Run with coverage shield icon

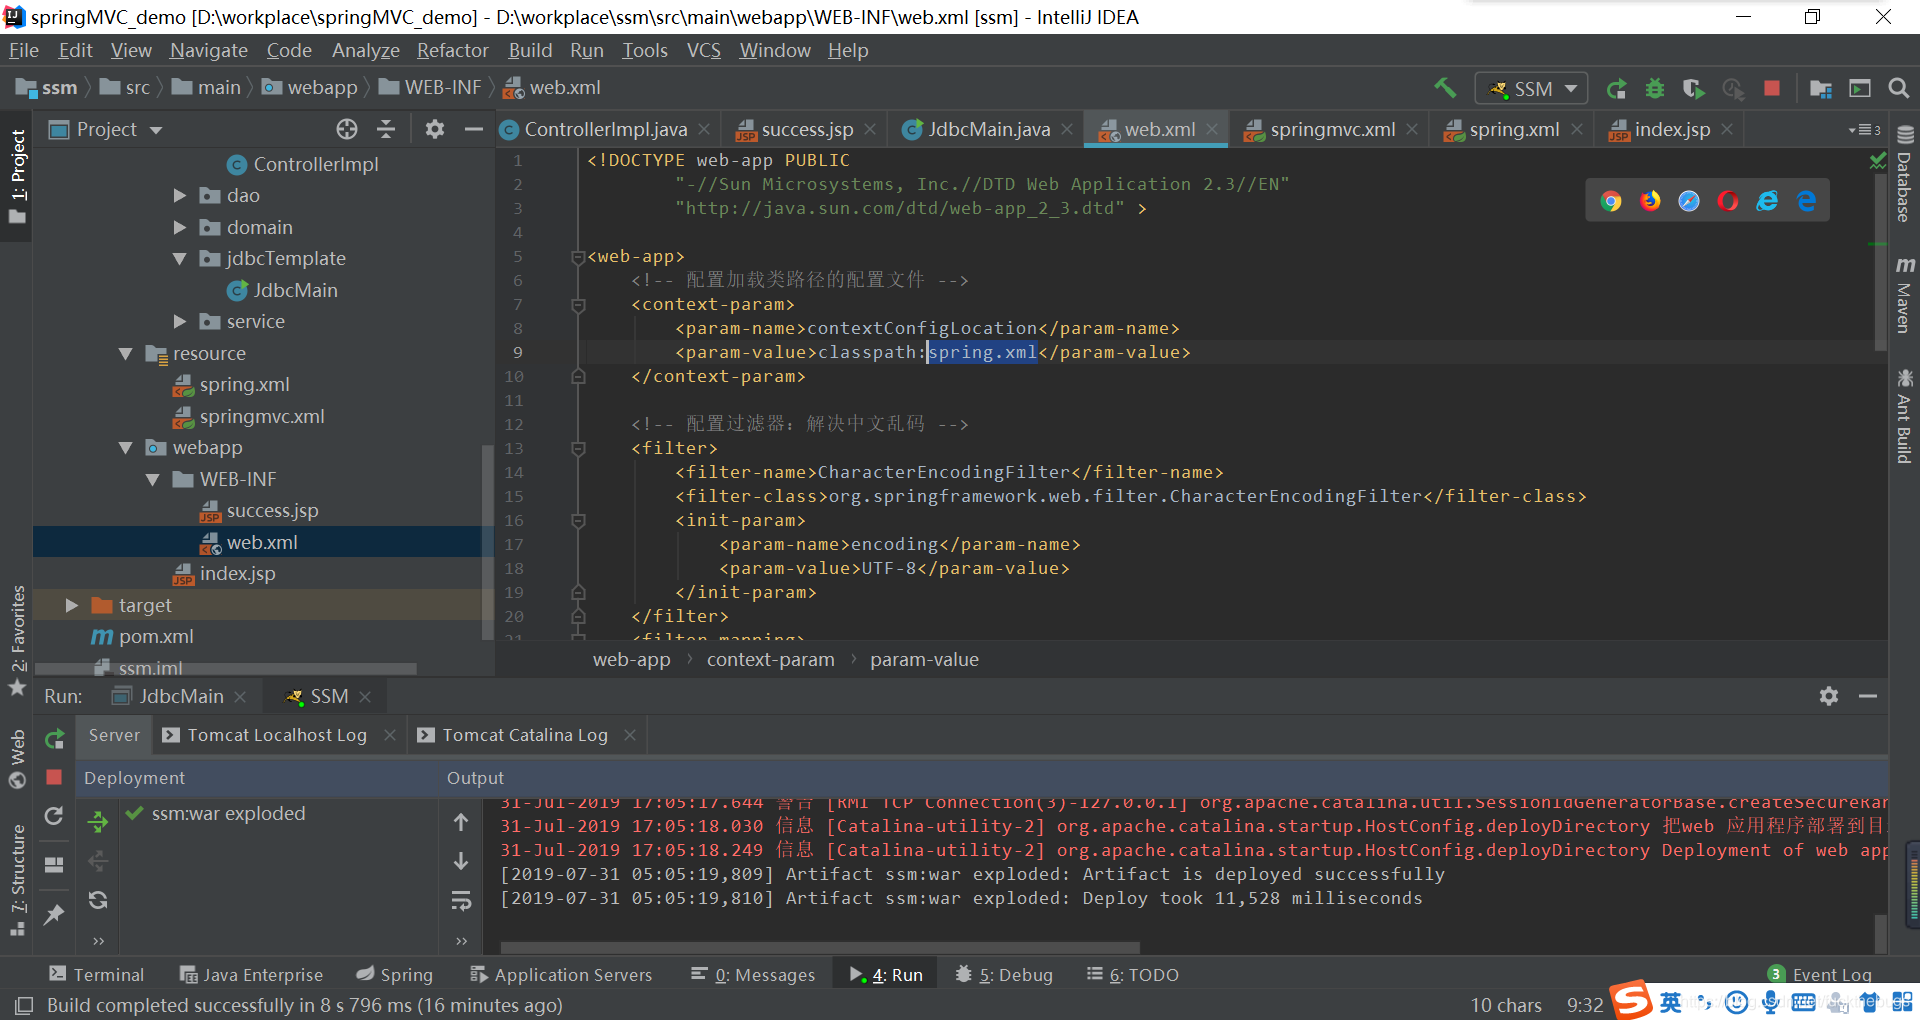(x=1693, y=89)
